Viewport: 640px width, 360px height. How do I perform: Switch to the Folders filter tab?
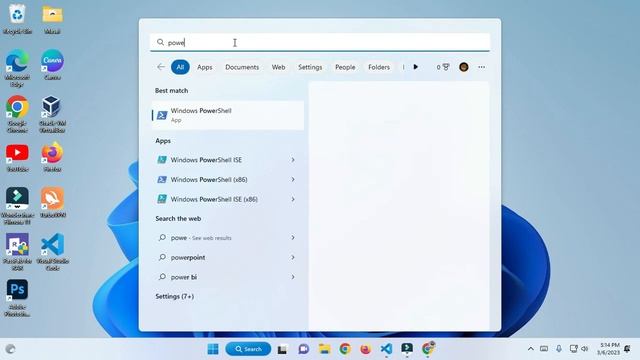pyautogui.click(x=379, y=67)
